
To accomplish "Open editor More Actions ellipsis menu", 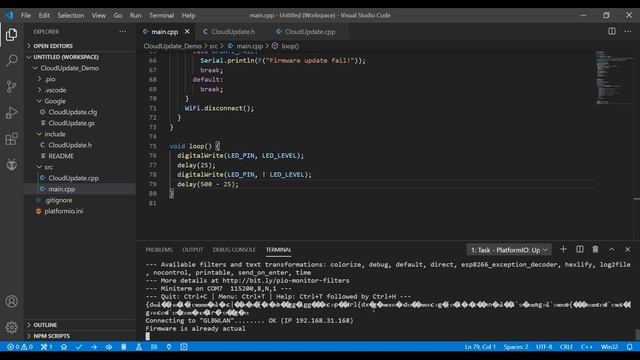I will [x=627, y=31].
